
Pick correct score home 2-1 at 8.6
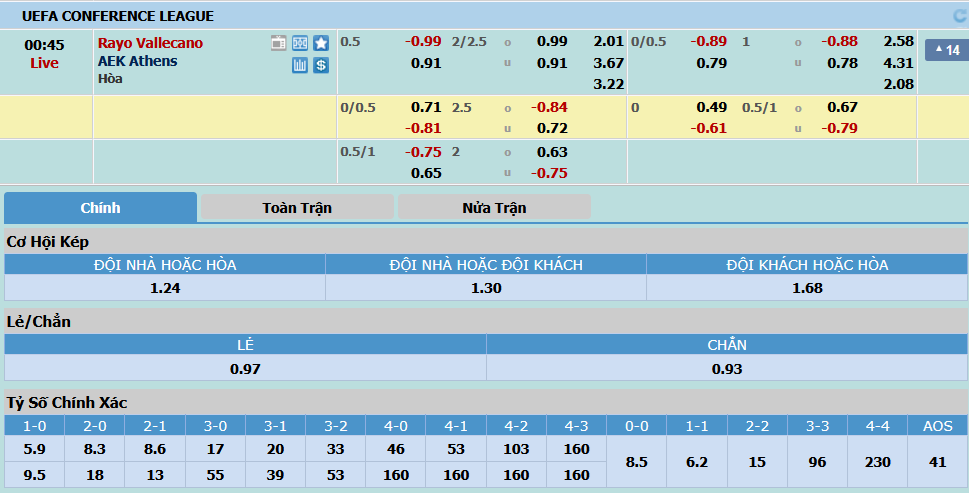(154, 449)
